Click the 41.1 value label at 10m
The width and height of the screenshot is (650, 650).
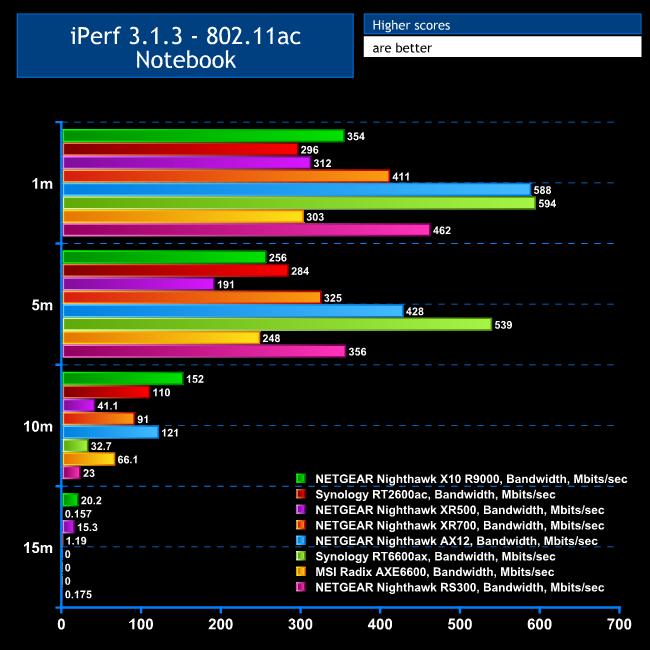coord(108,406)
